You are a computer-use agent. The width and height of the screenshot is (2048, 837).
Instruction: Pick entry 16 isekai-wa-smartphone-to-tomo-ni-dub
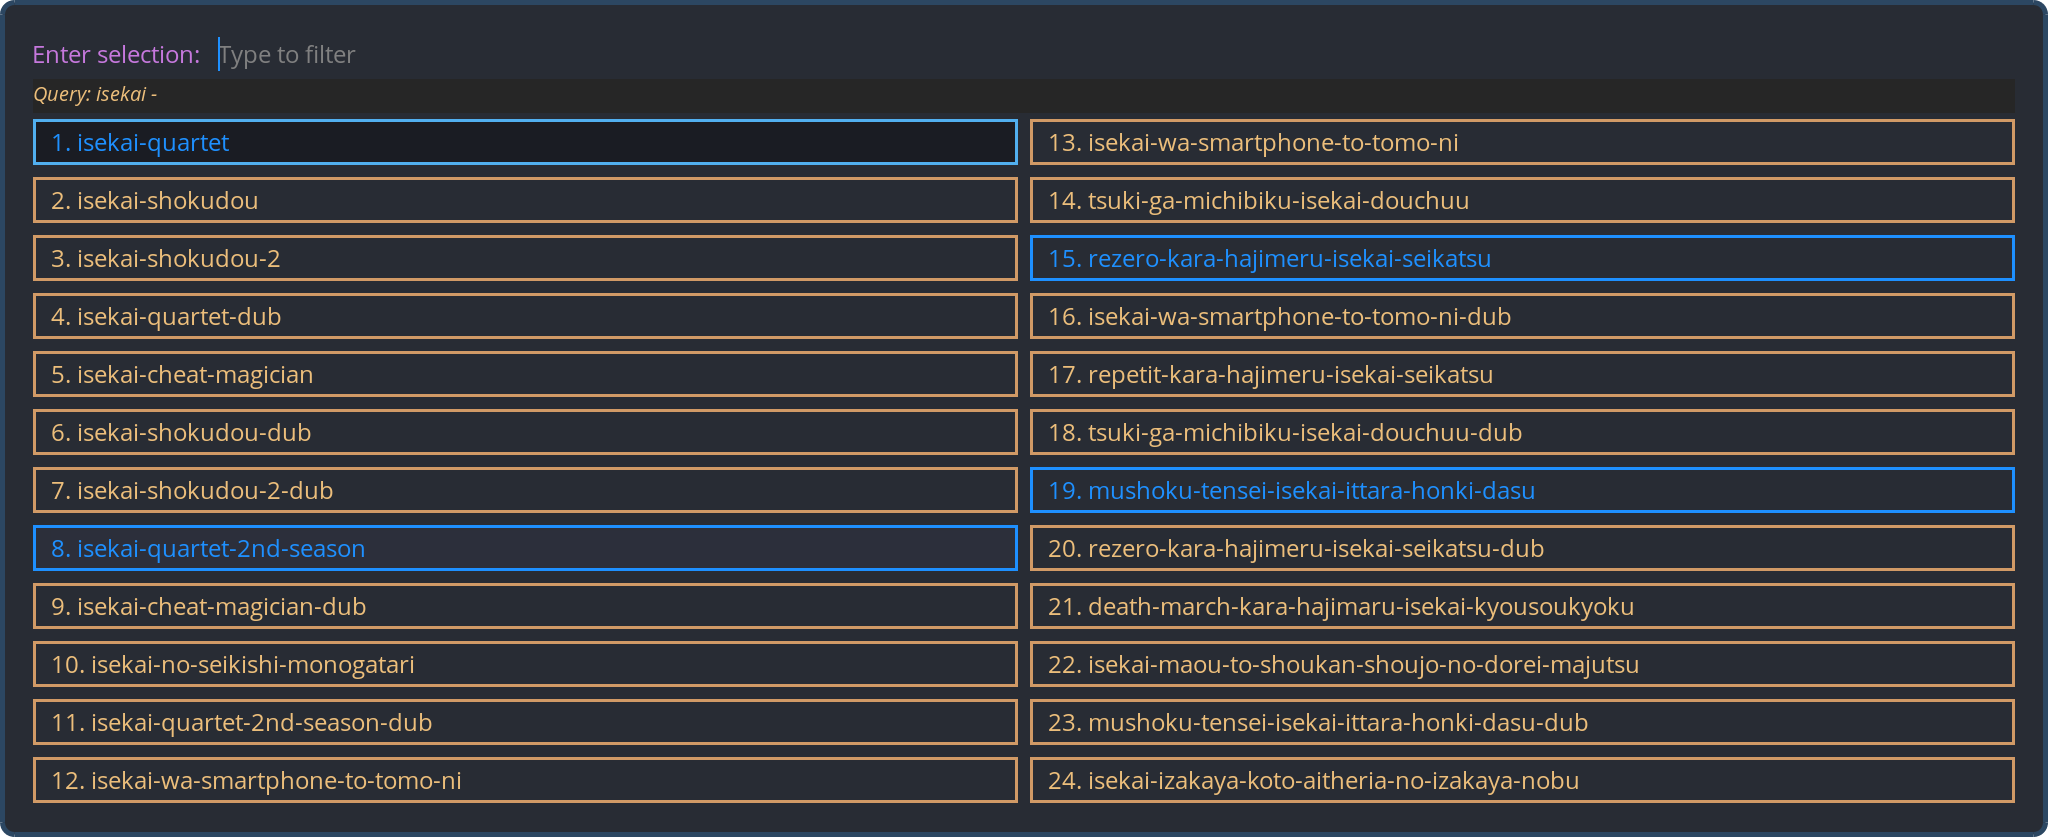tap(1521, 316)
